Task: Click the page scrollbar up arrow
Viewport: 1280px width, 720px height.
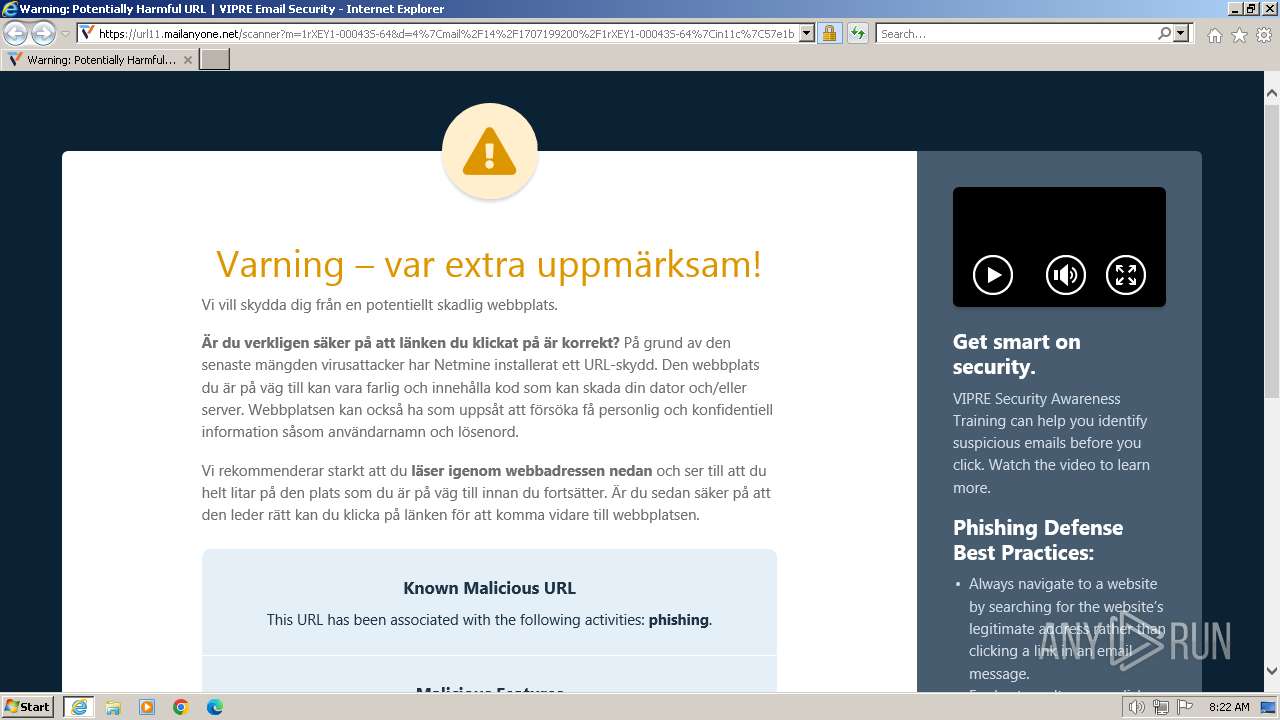Action: pyautogui.click(x=1271, y=94)
